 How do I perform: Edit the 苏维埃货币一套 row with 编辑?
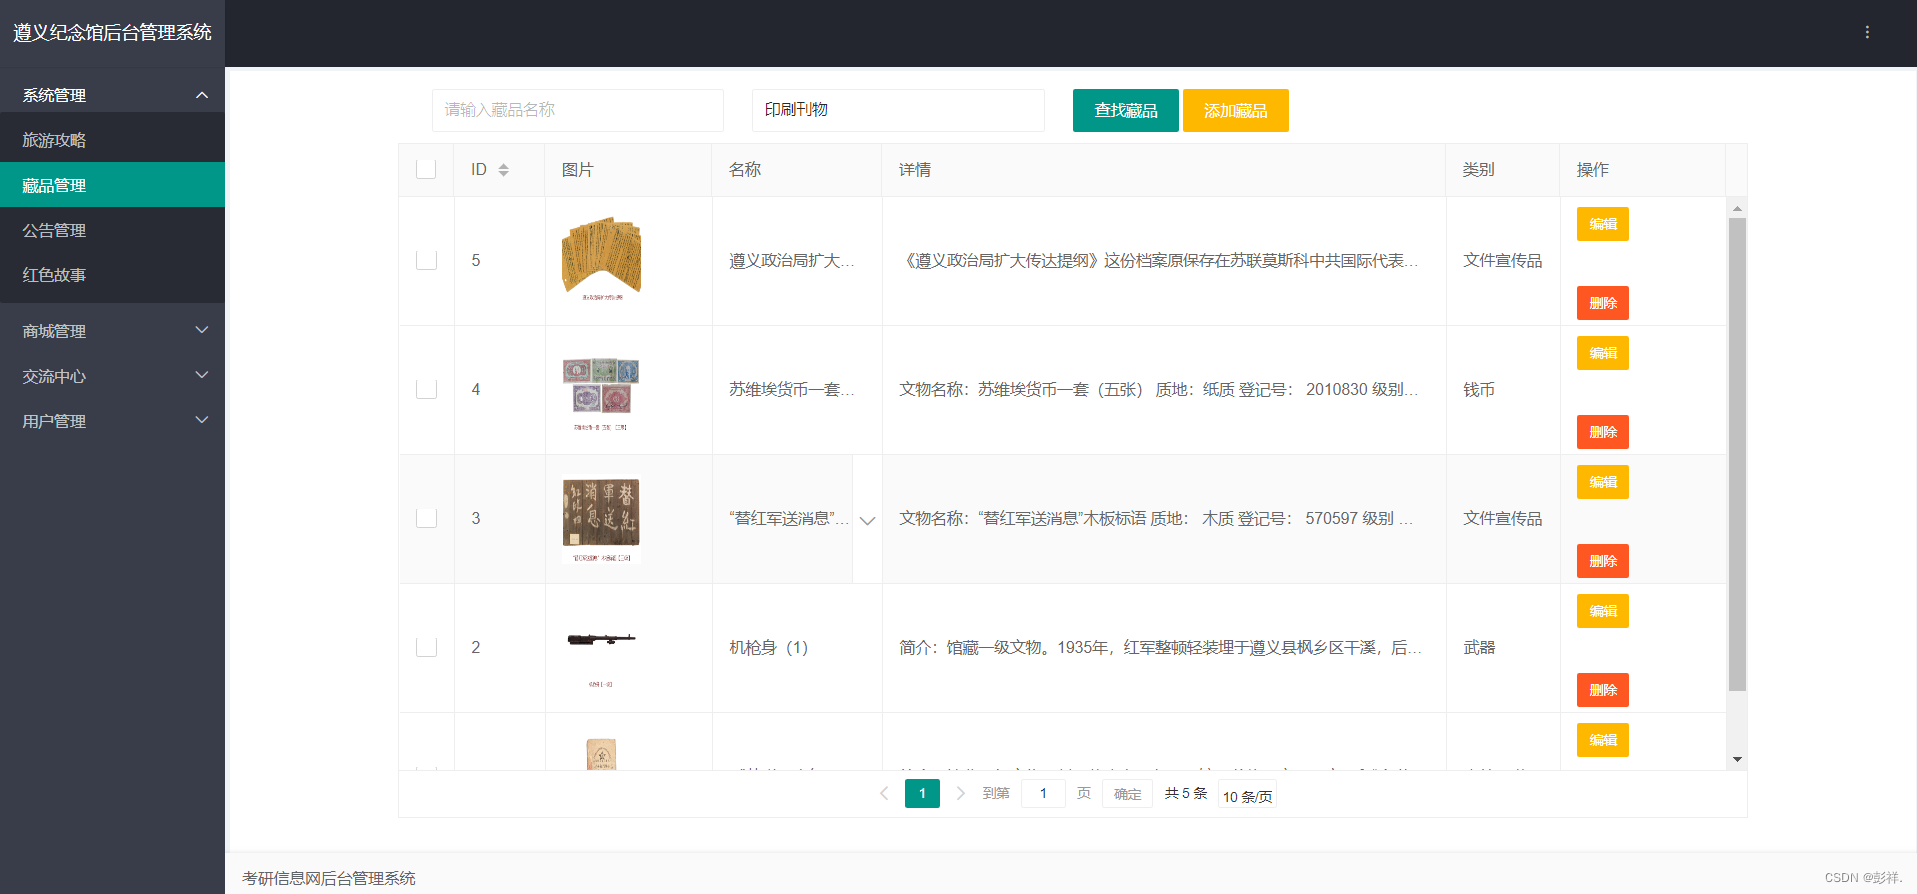point(1603,353)
